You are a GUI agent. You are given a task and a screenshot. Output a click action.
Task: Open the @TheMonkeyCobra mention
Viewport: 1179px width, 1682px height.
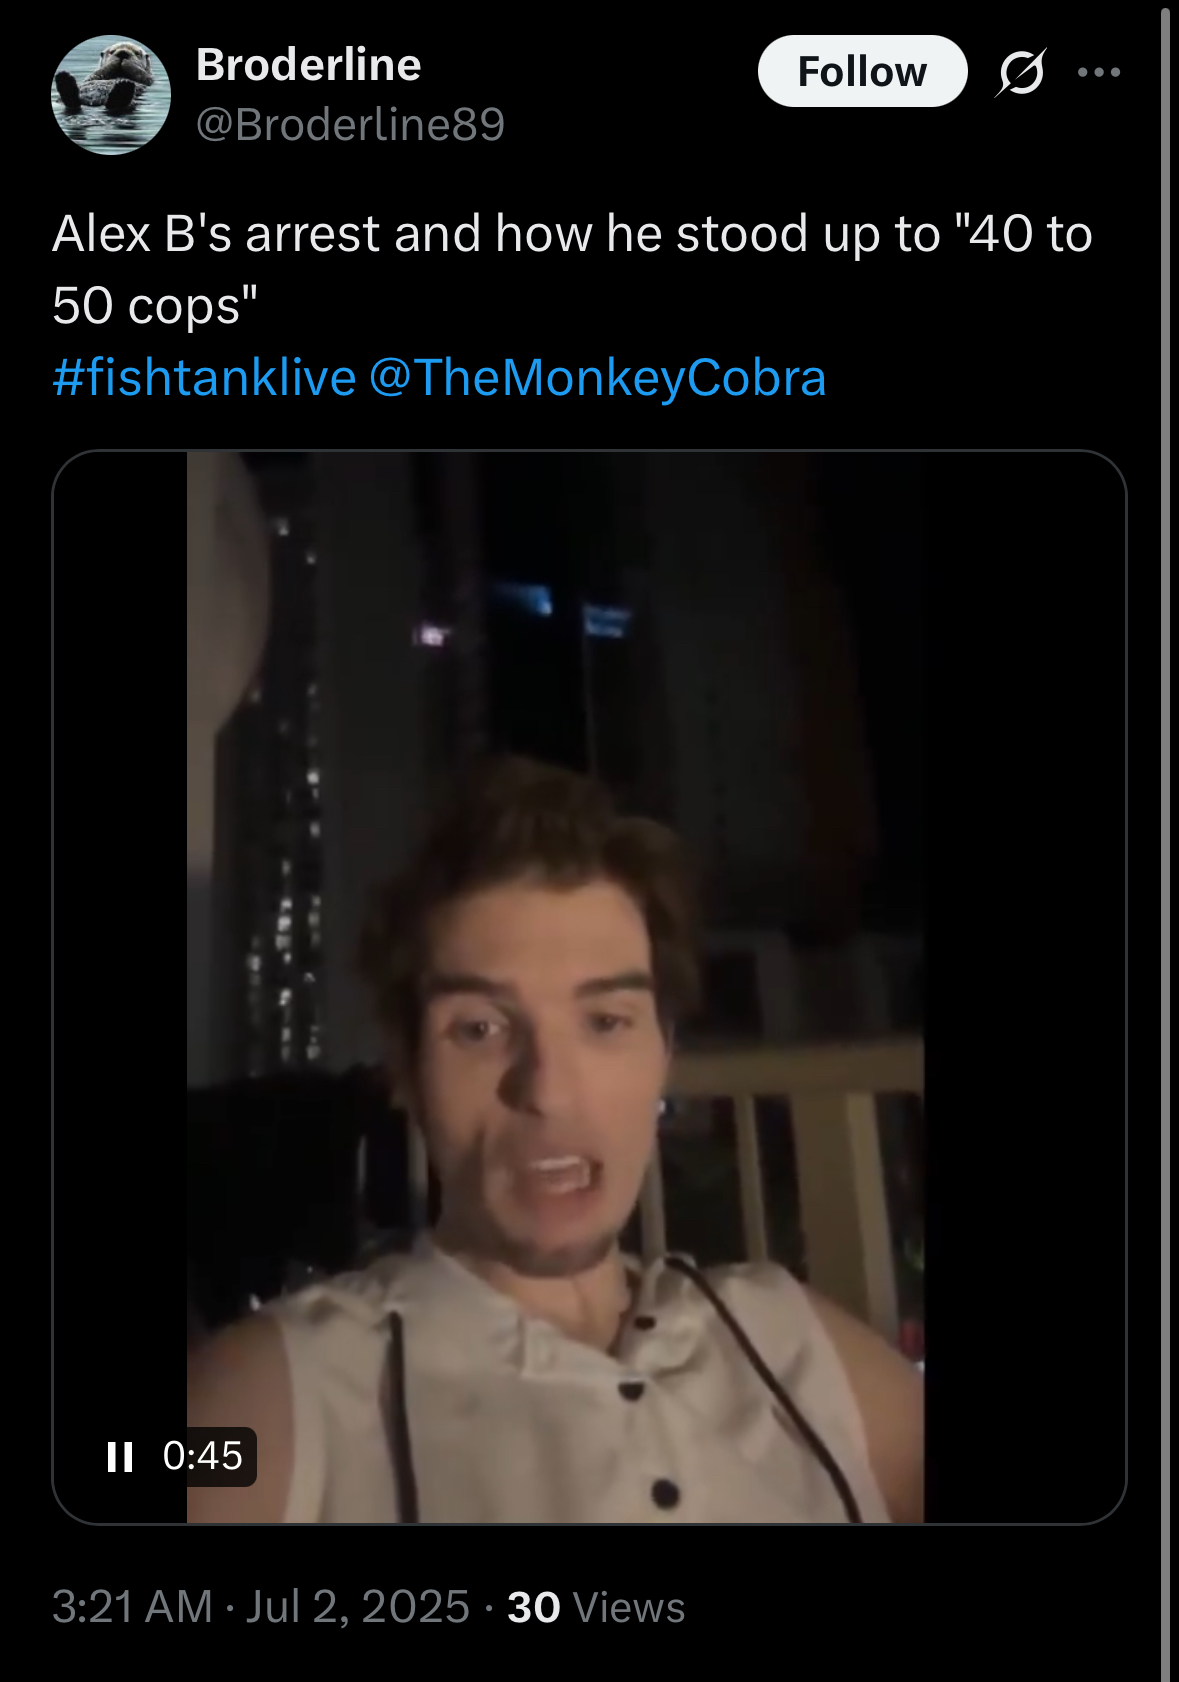[x=597, y=378]
